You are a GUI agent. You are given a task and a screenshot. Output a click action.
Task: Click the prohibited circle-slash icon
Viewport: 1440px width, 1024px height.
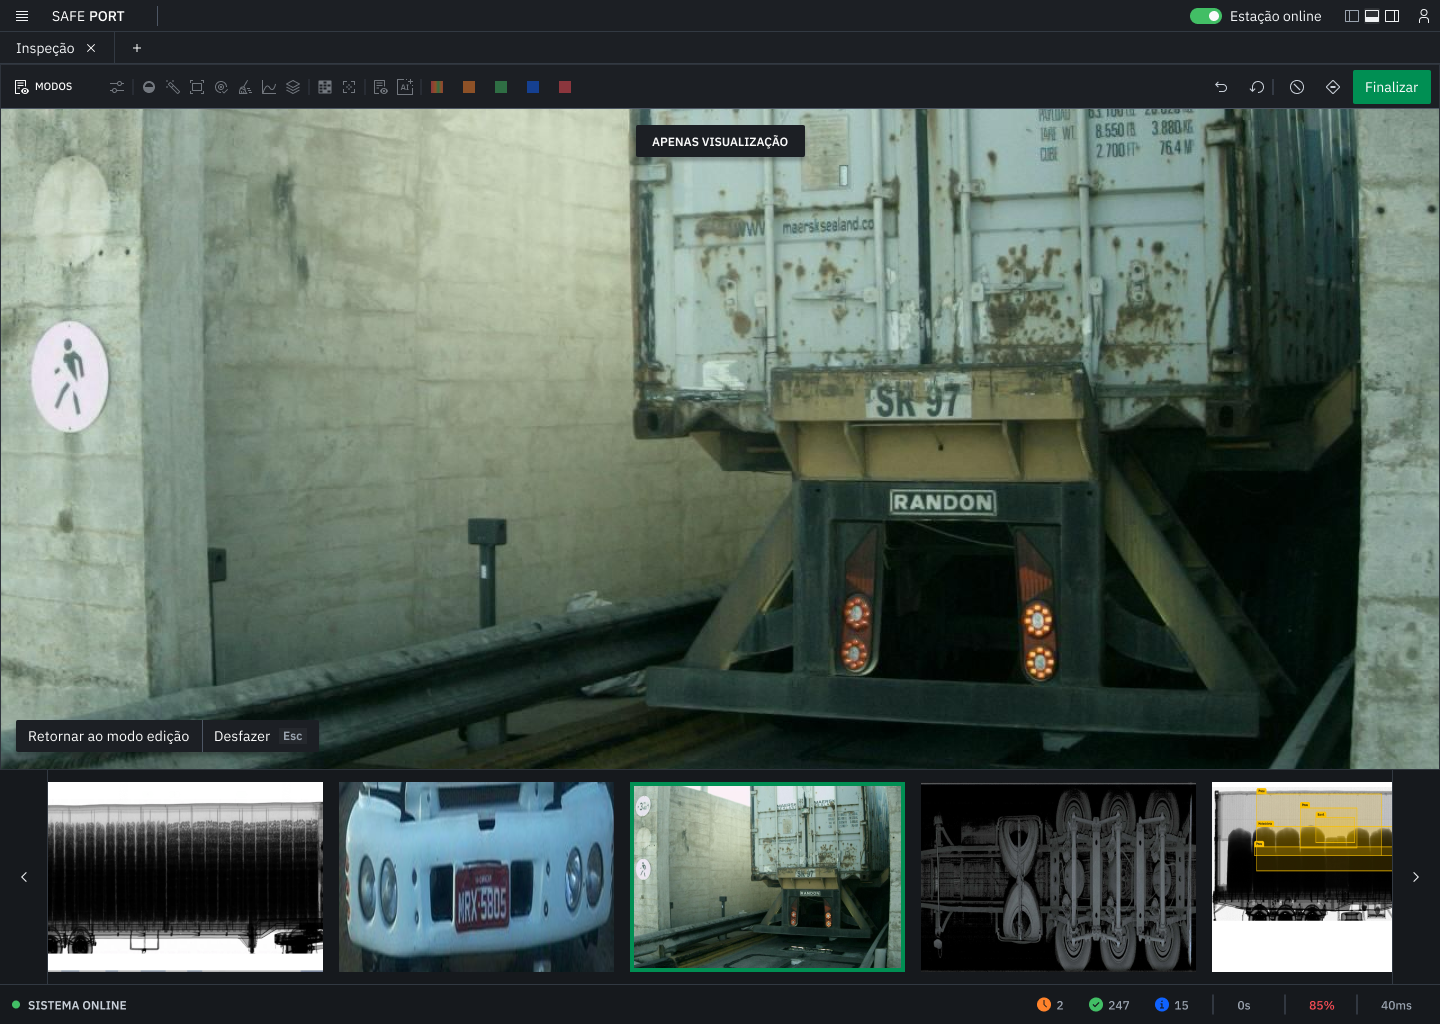tap(1297, 87)
